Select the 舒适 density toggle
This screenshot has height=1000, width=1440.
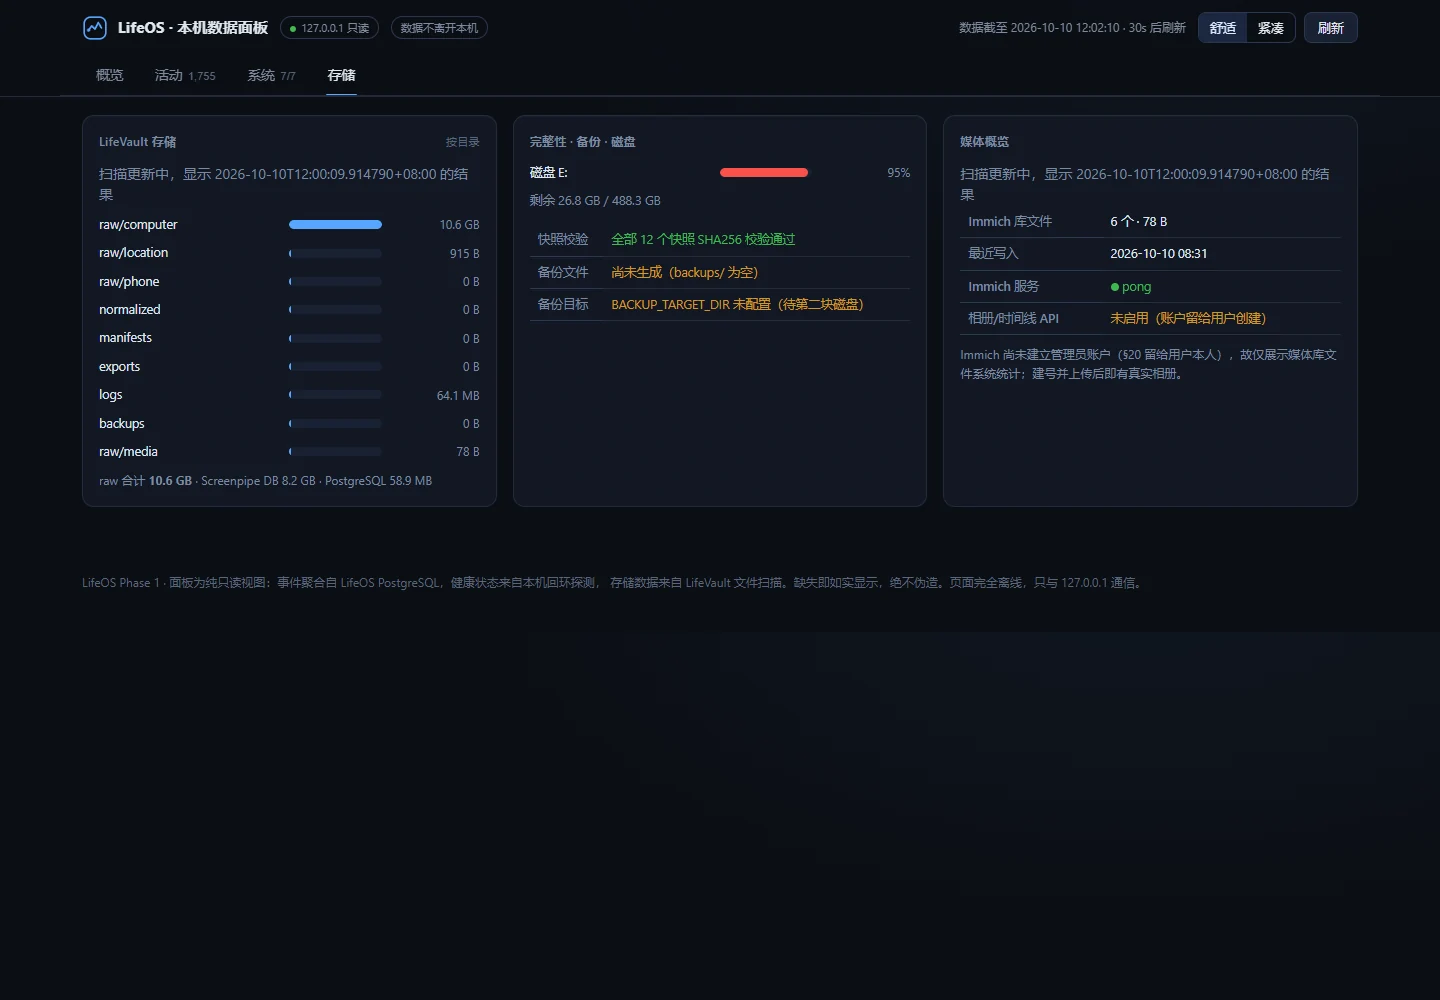click(1223, 28)
